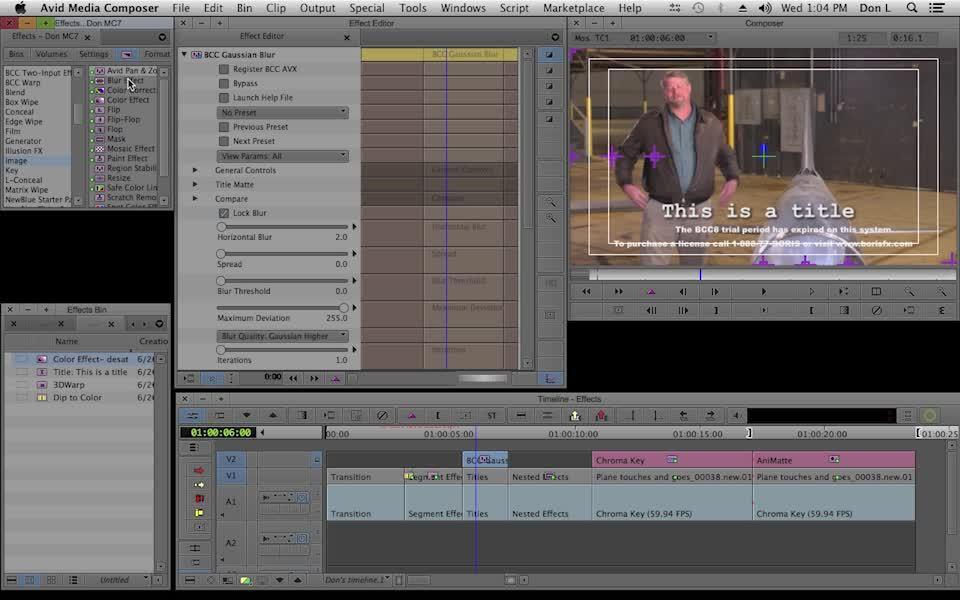Click Remove Effect icon in Composer controls
The height and width of the screenshot is (600, 960).
[x=877, y=310]
